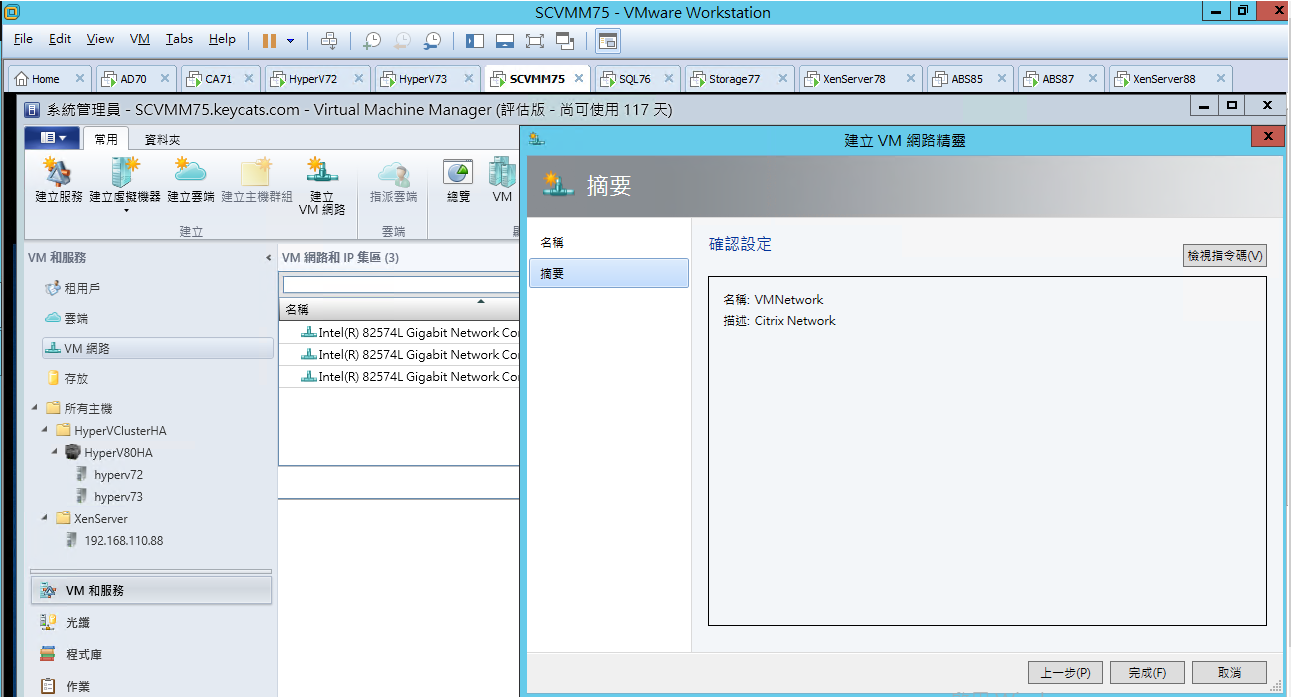Click the console view toolbar icon

pyautogui.click(x=607, y=40)
